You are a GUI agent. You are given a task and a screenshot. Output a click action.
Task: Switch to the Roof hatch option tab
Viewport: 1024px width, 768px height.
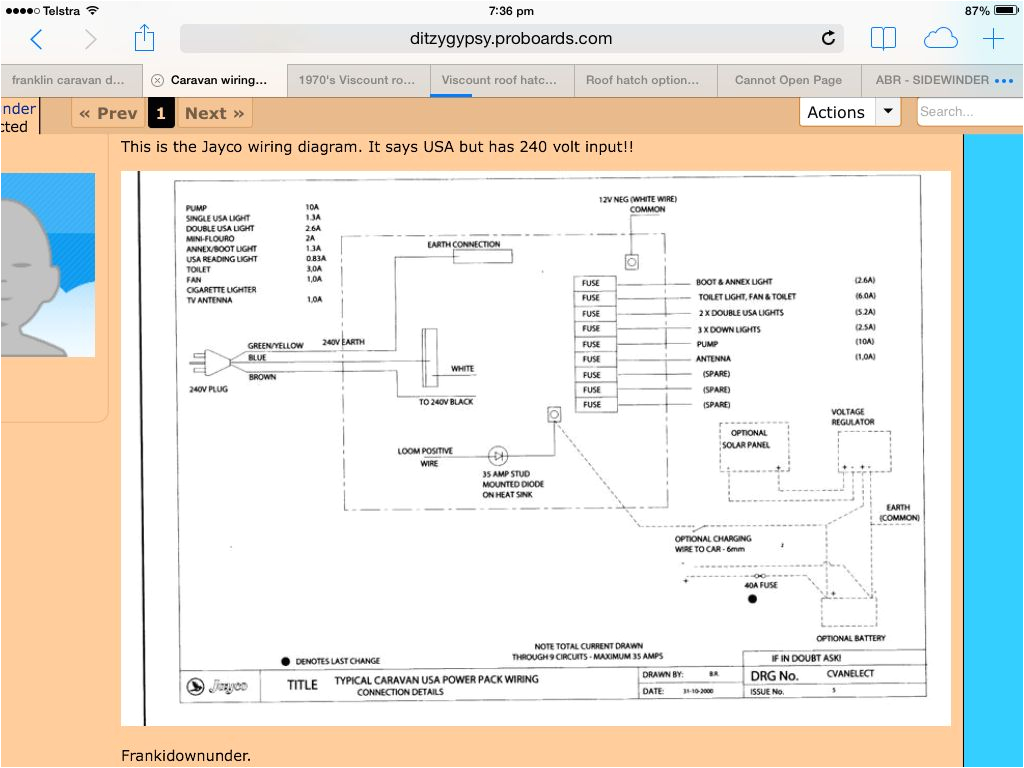coord(644,80)
